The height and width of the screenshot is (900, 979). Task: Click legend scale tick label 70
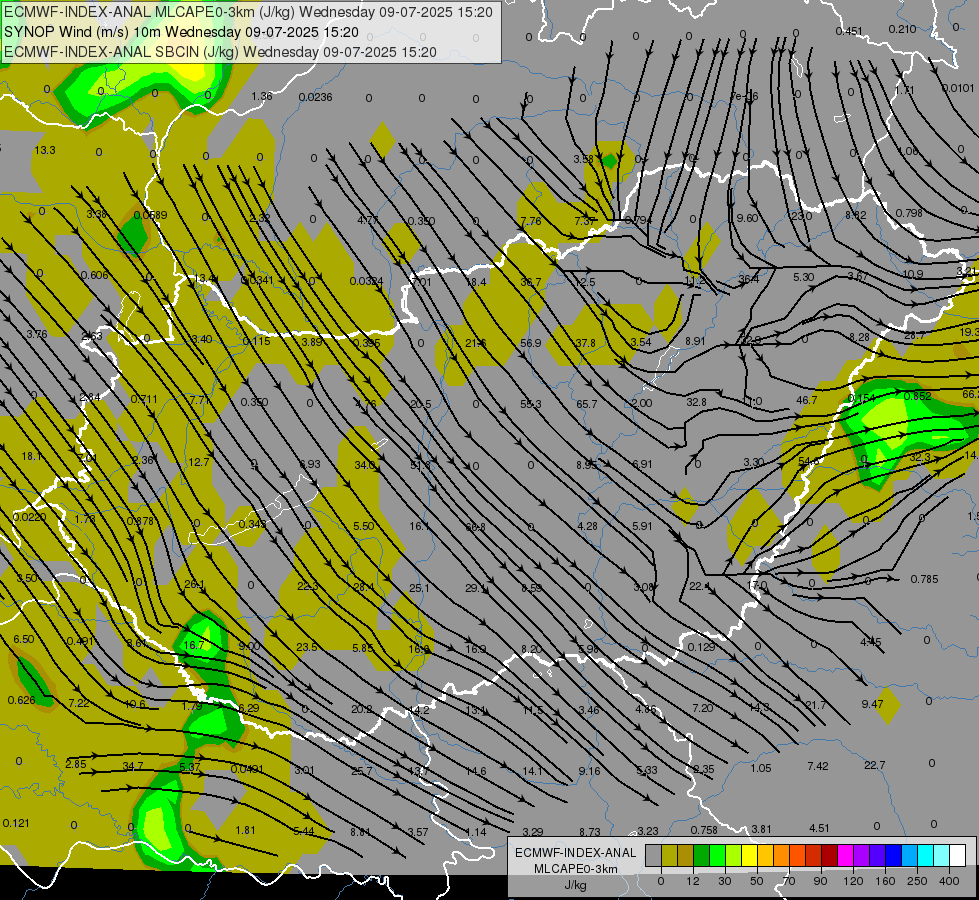(x=789, y=881)
